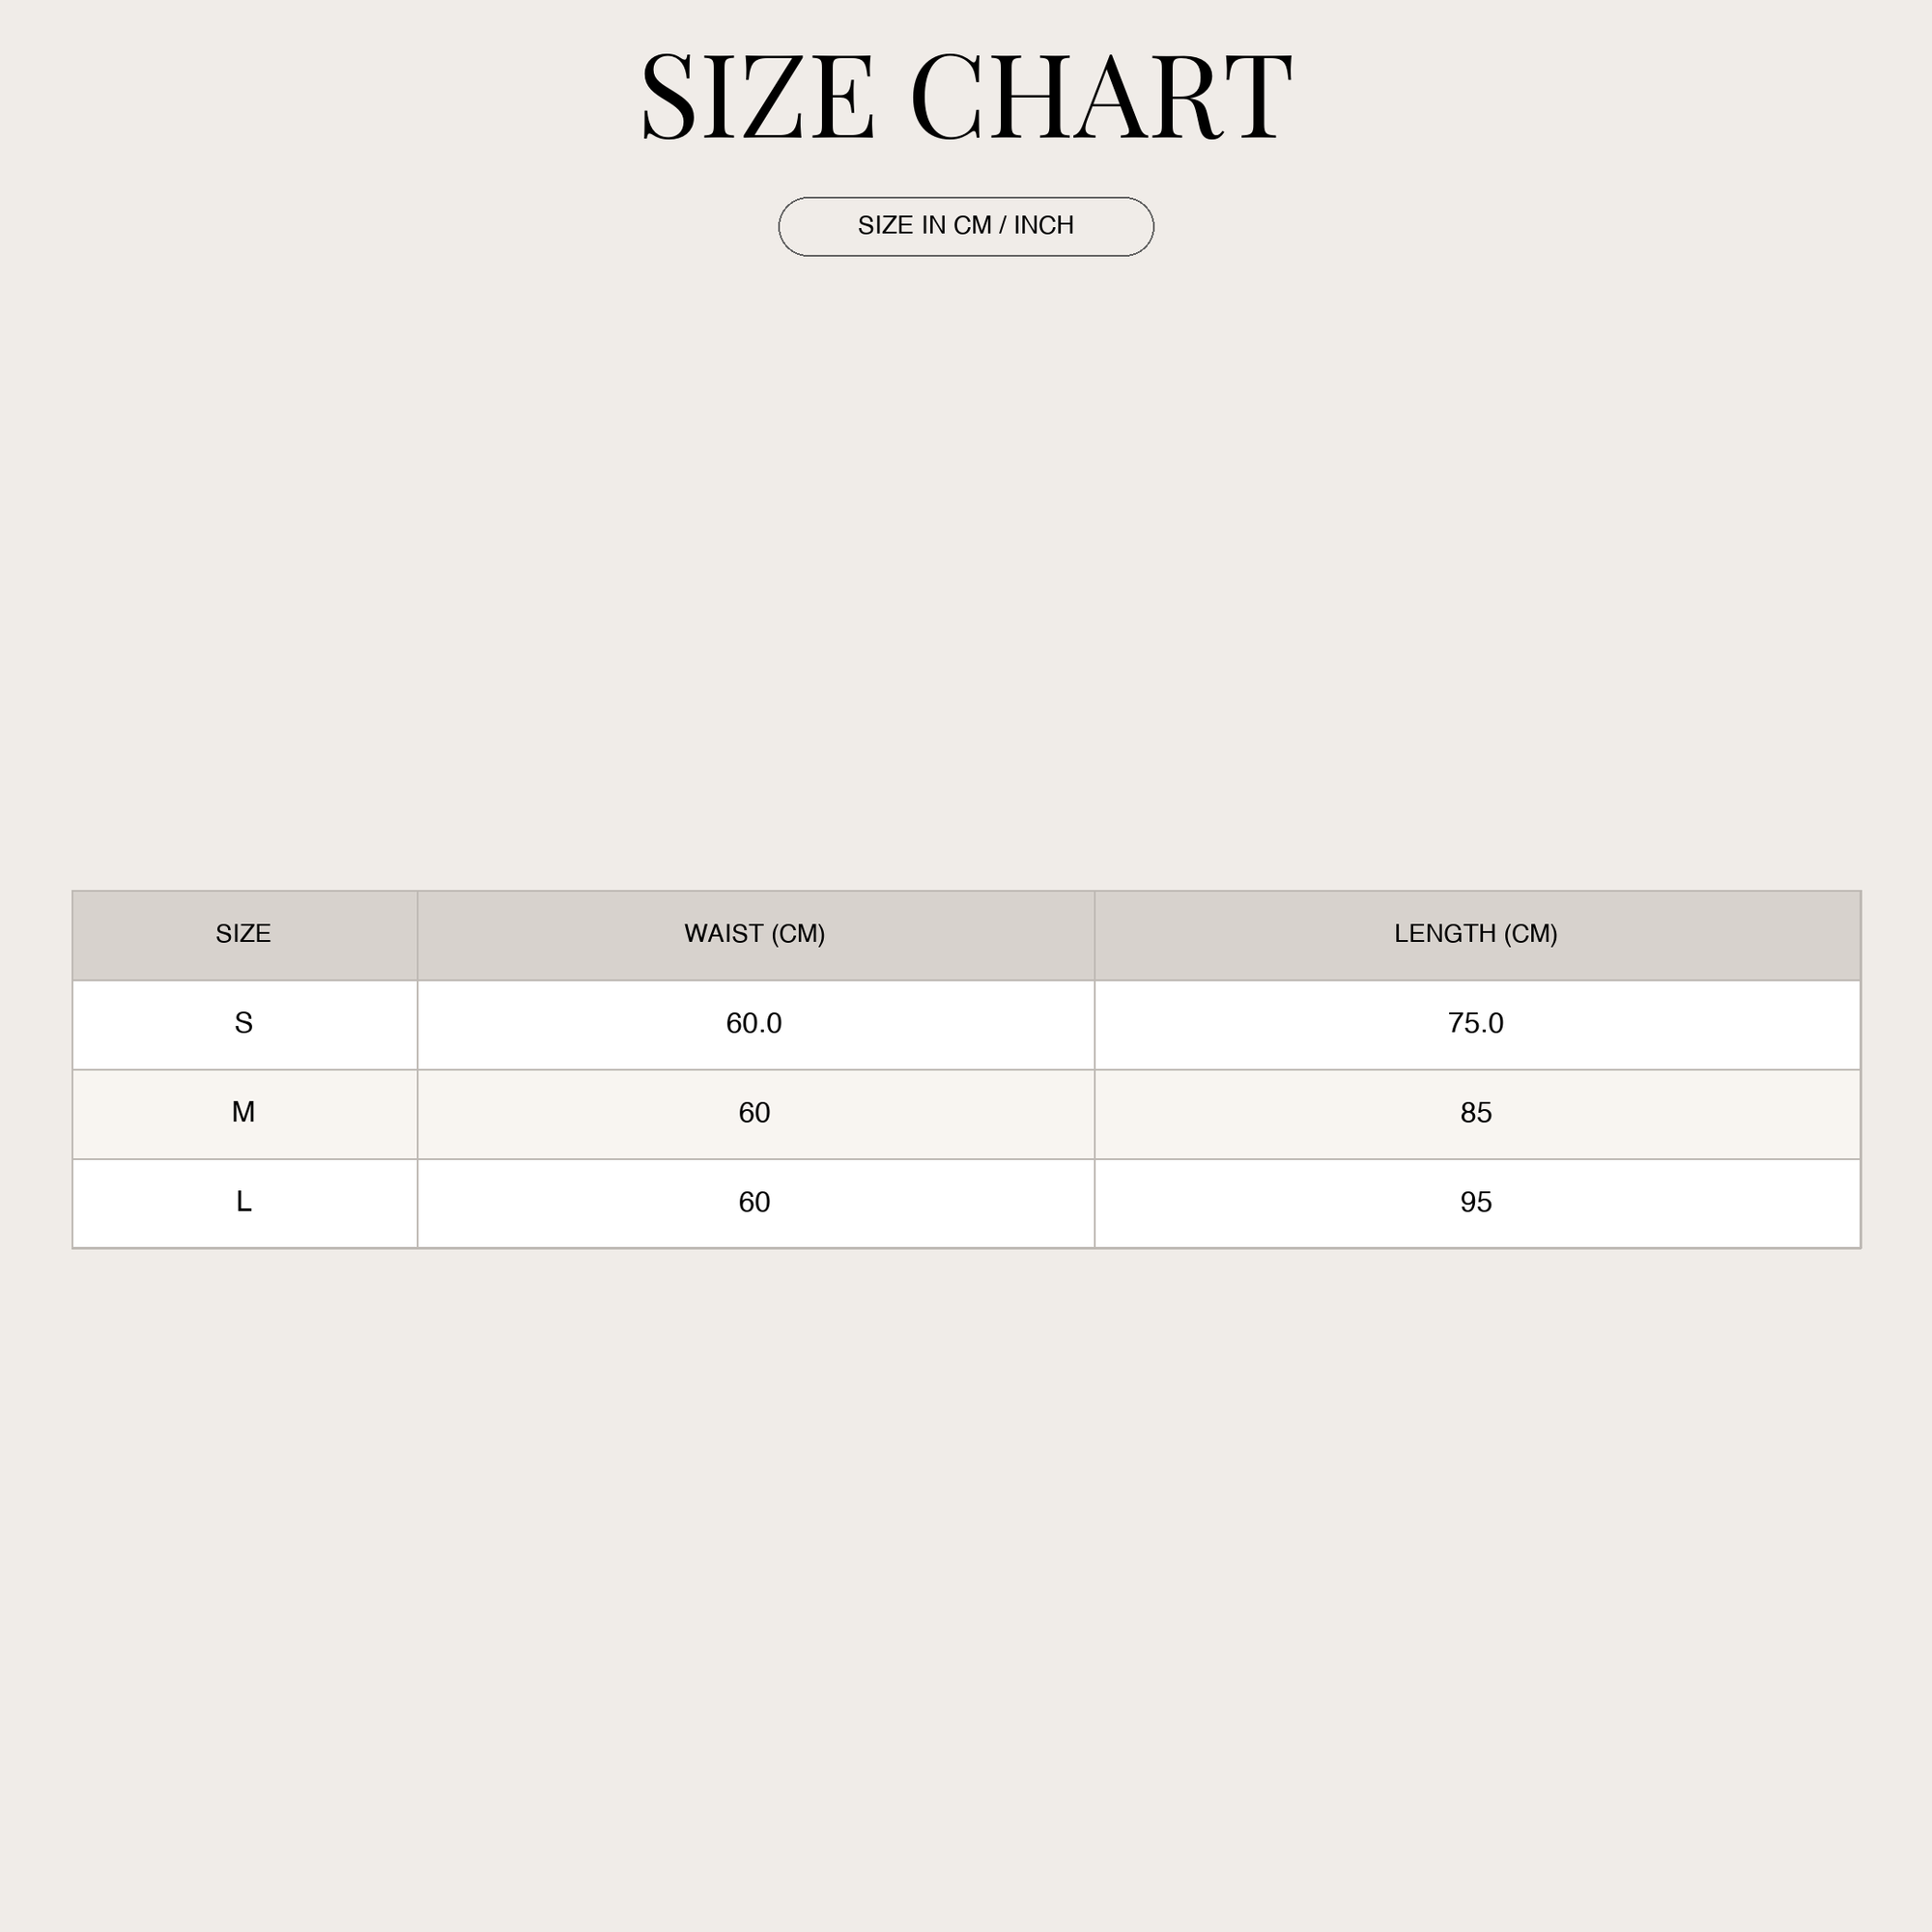Click the S size cell

pyautogui.click(x=245, y=1024)
